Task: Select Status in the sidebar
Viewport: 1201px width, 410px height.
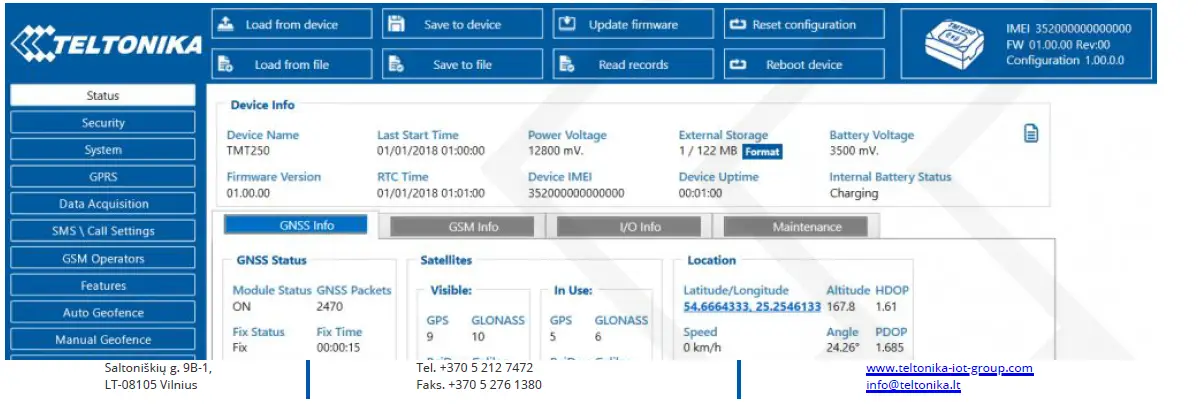Action: (x=103, y=96)
